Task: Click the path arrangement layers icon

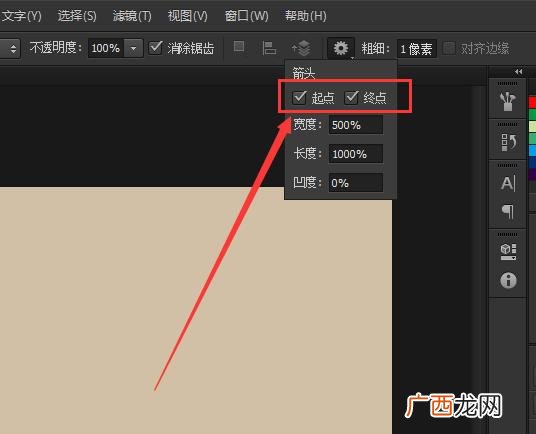Action: pos(301,48)
